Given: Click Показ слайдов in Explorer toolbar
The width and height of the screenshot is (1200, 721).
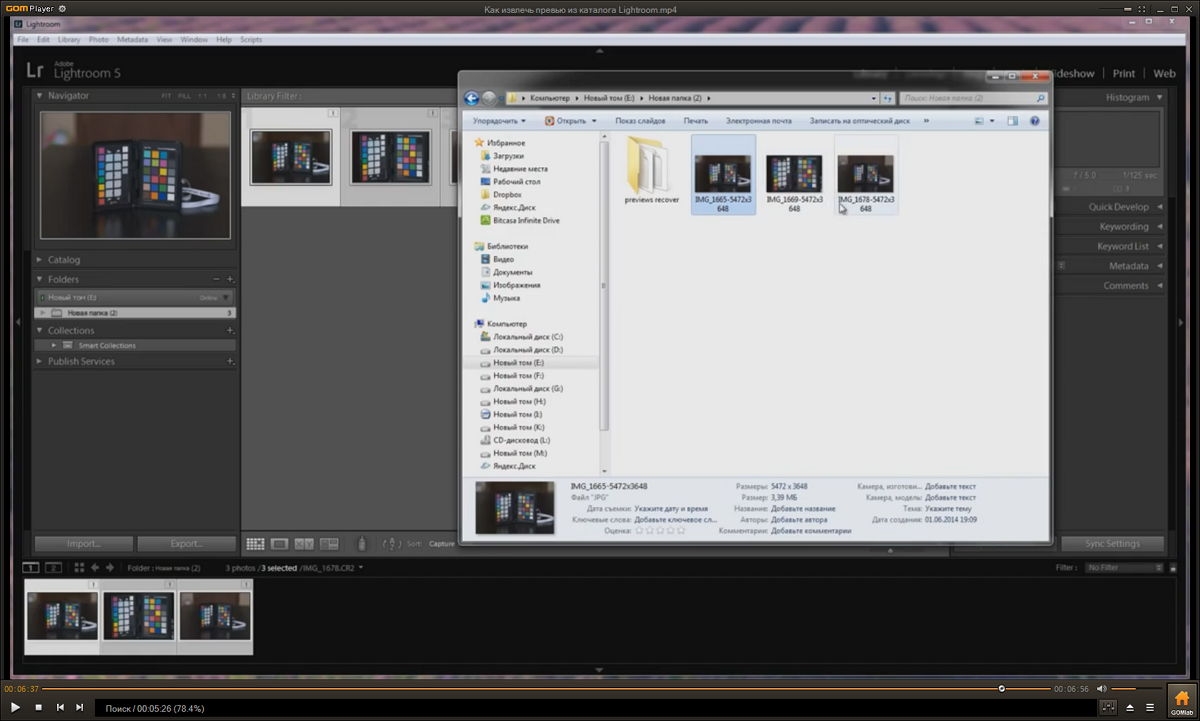Looking at the screenshot, I should pyautogui.click(x=640, y=121).
